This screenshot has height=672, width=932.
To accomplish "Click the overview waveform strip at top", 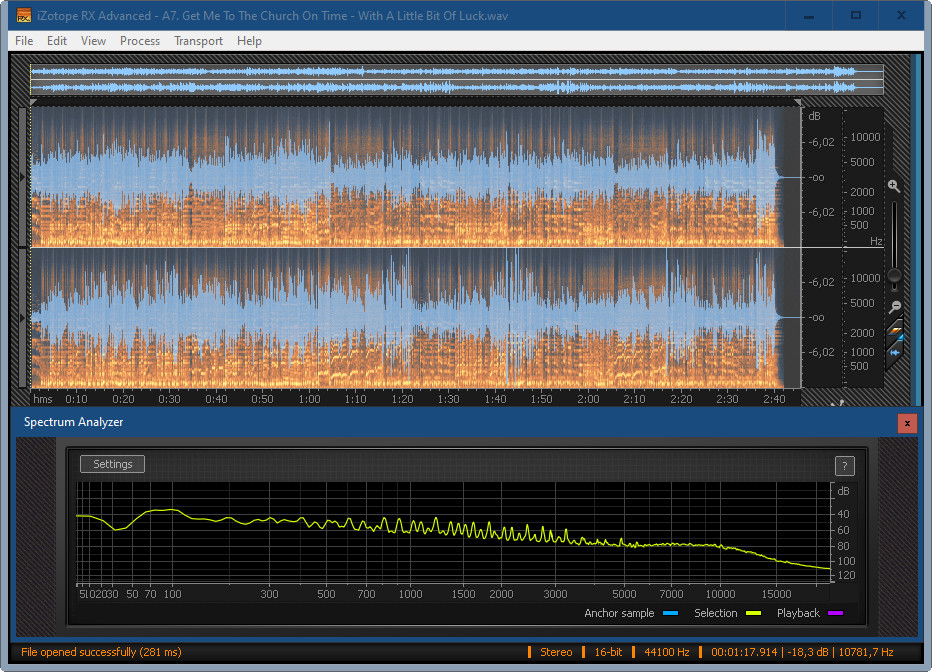I will click(456, 80).
